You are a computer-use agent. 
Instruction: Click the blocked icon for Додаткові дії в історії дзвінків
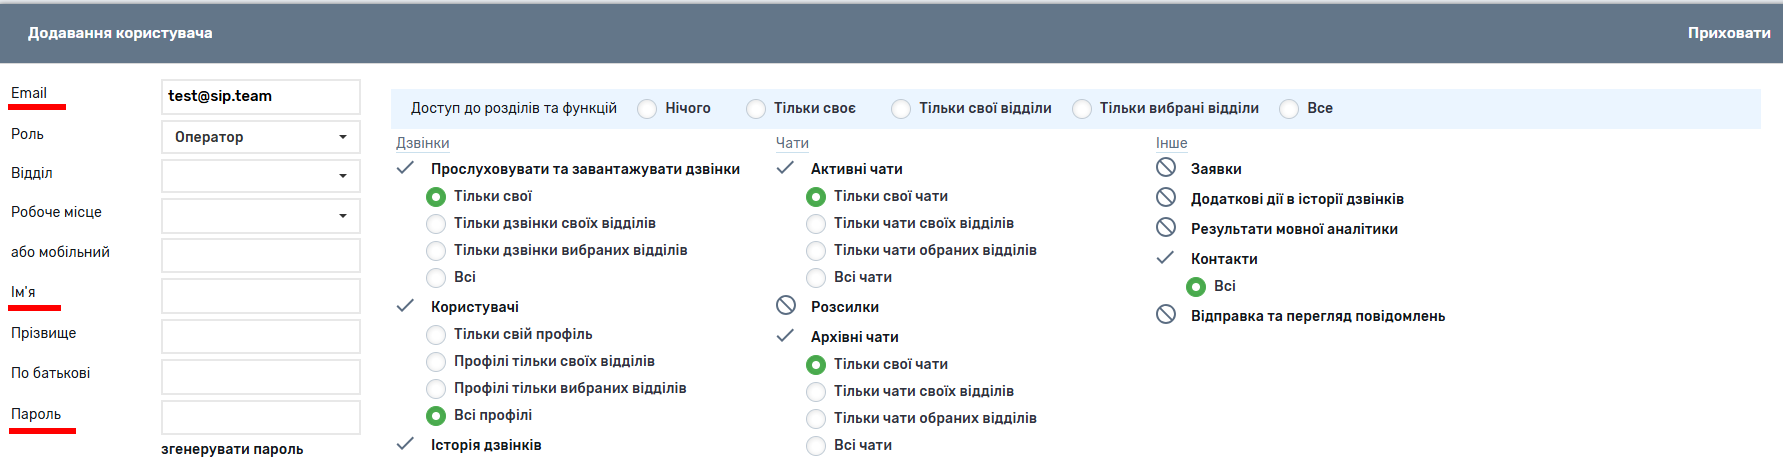[1166, 197]
